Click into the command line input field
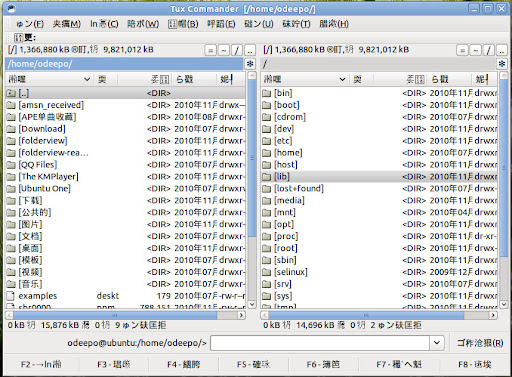Screen dimensions: 512x377 (x=320, y=343)
